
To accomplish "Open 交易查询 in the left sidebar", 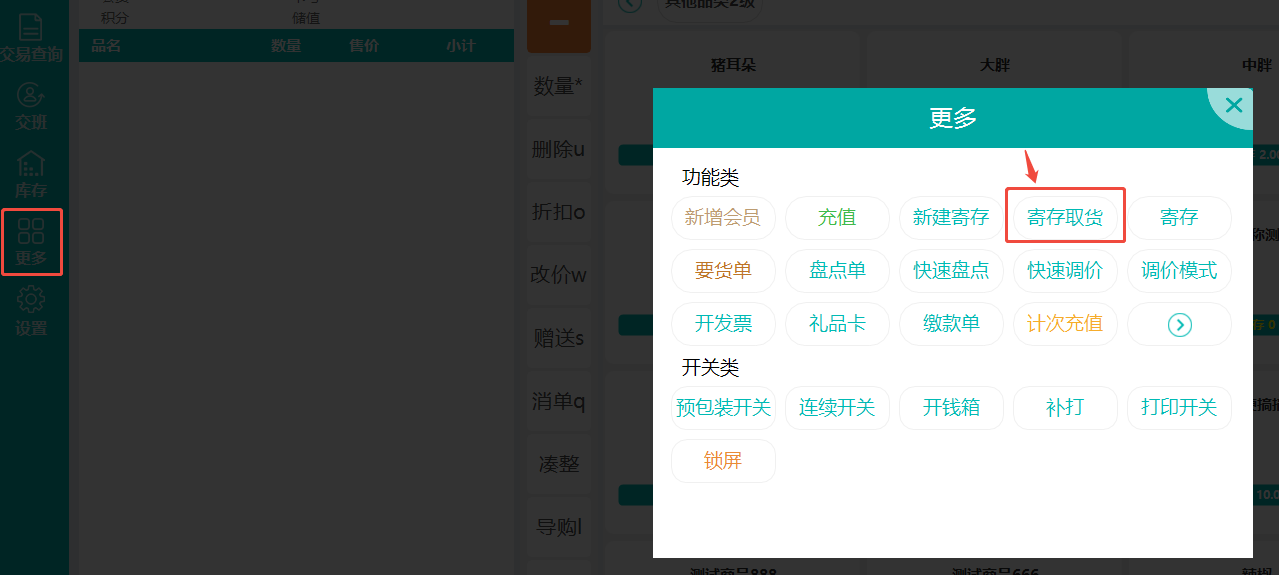I will (x=31, y=38).
